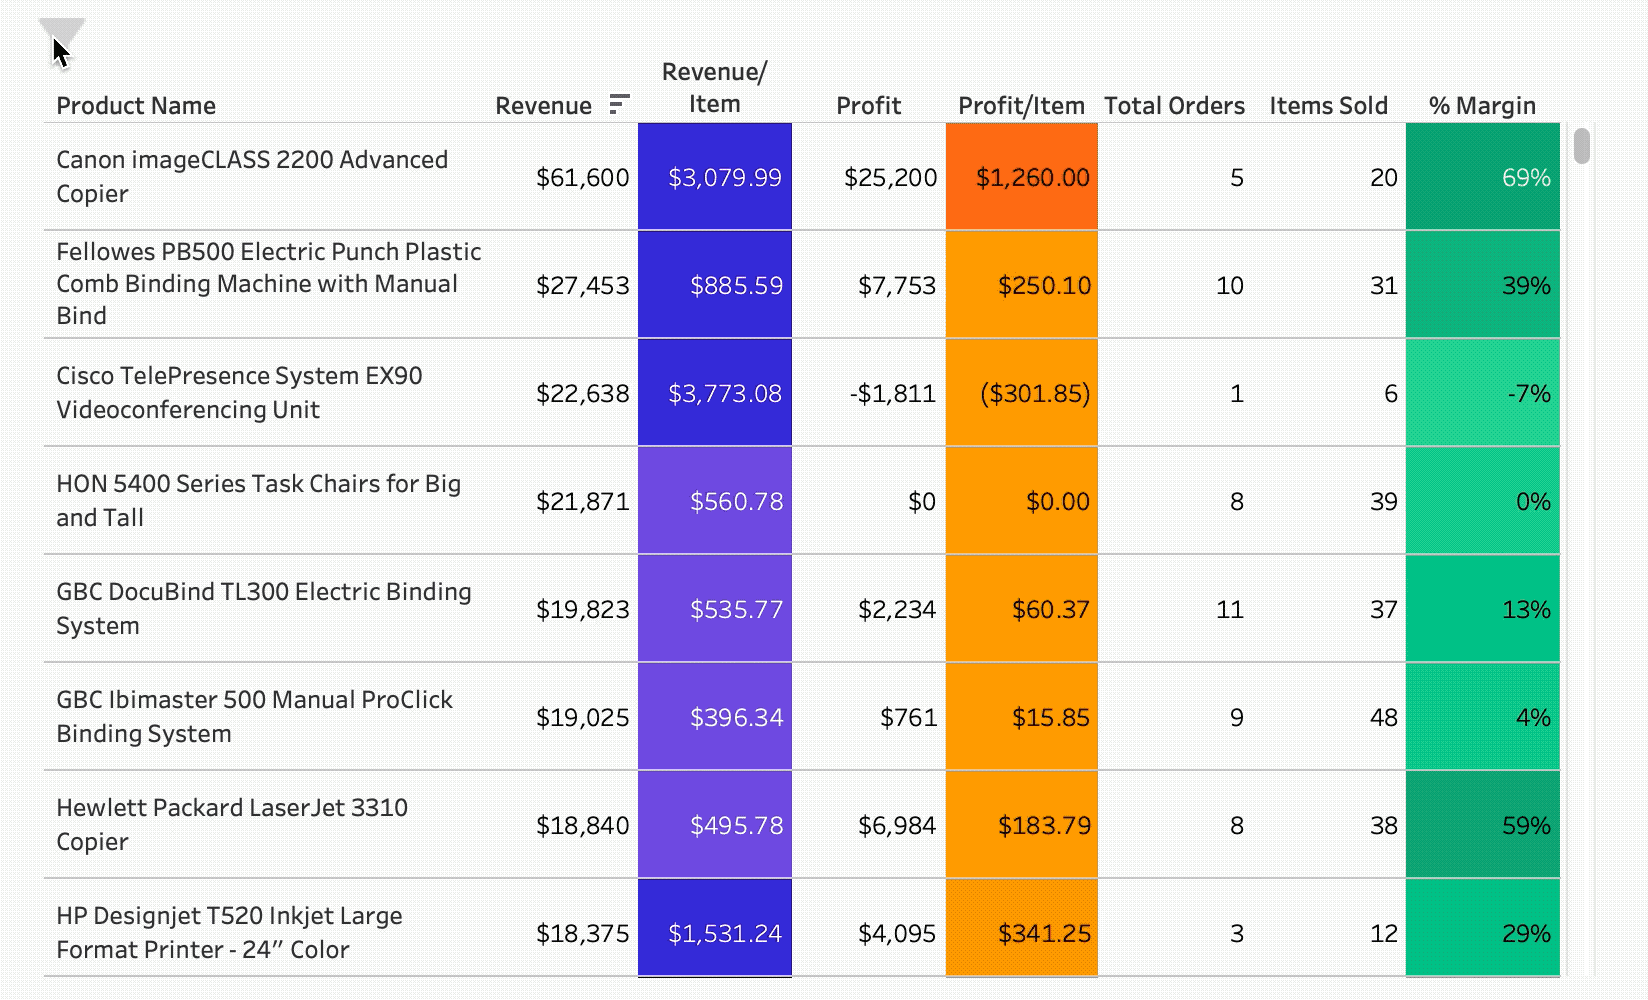Click the filter funnel icon above the table
1648x1000 pixels.
pos(62,32)
